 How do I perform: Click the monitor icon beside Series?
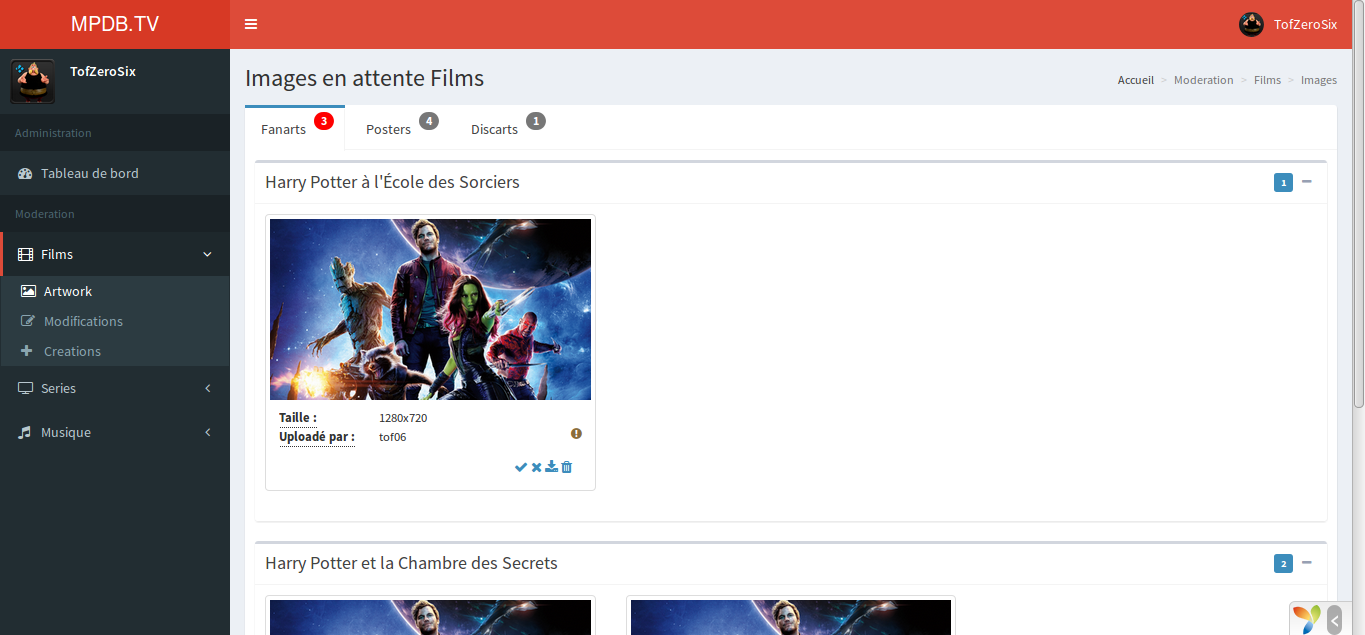pos(26,388)
